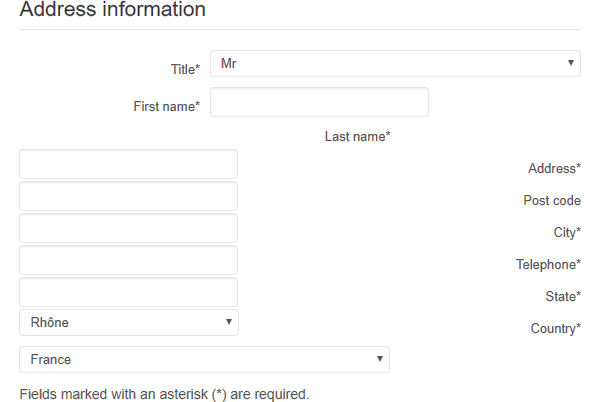Click the required fields asterisk note
Viewport: 607px width, 402px height.
click(x=164, y=394)
